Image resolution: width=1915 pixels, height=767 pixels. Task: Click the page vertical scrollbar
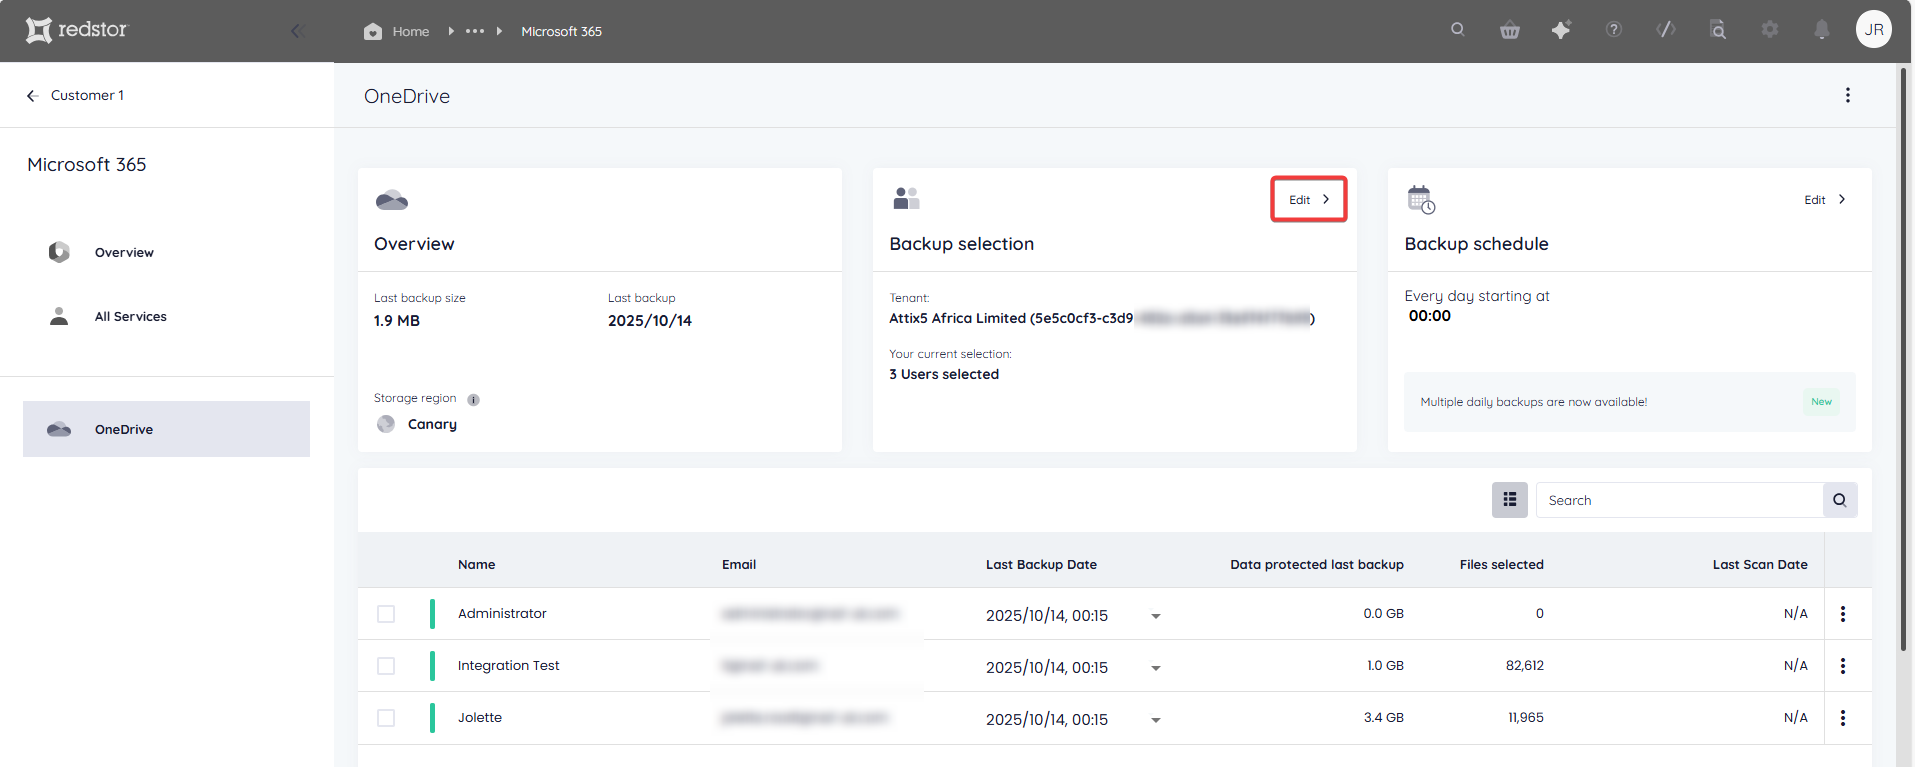click(x=1904, y=360)
